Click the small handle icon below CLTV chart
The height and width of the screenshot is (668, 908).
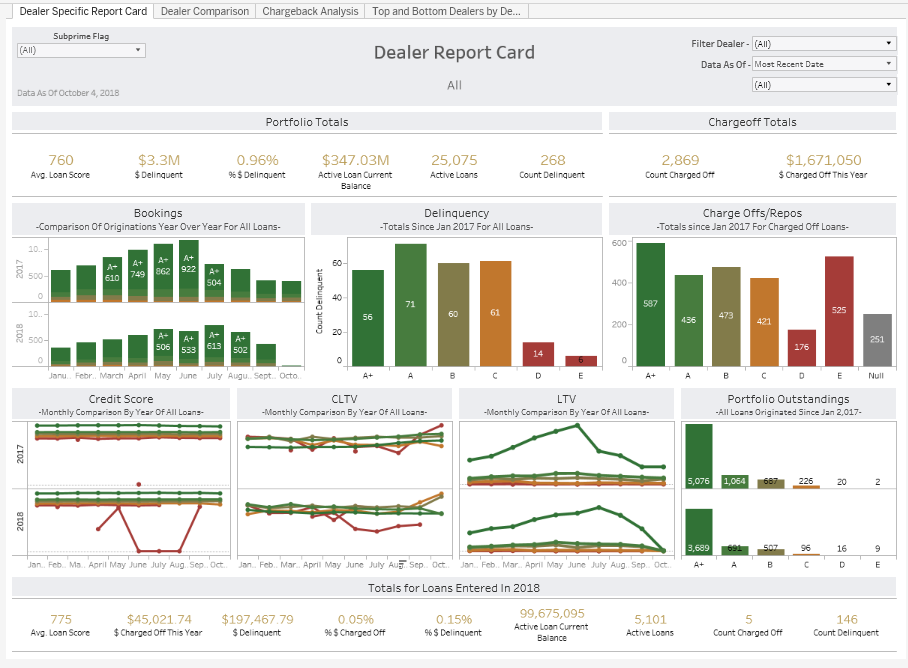pos(403,562)
